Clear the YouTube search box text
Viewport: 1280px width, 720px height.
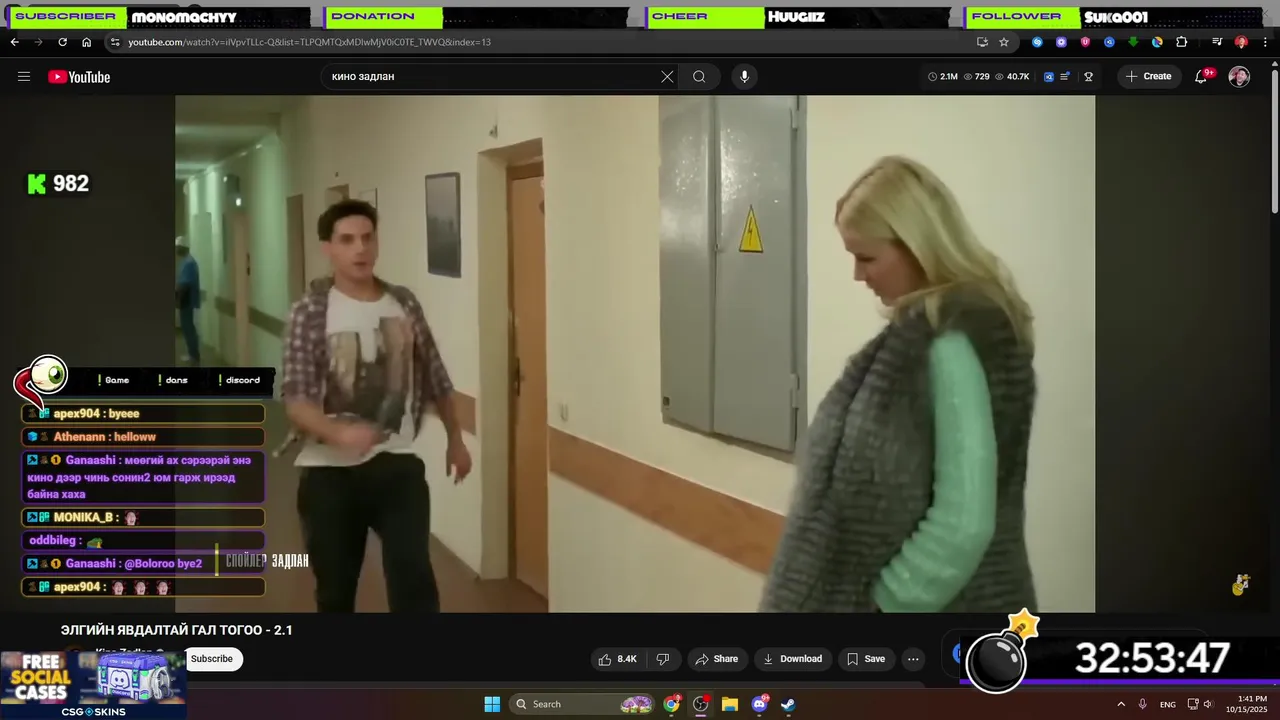point(667,77)
